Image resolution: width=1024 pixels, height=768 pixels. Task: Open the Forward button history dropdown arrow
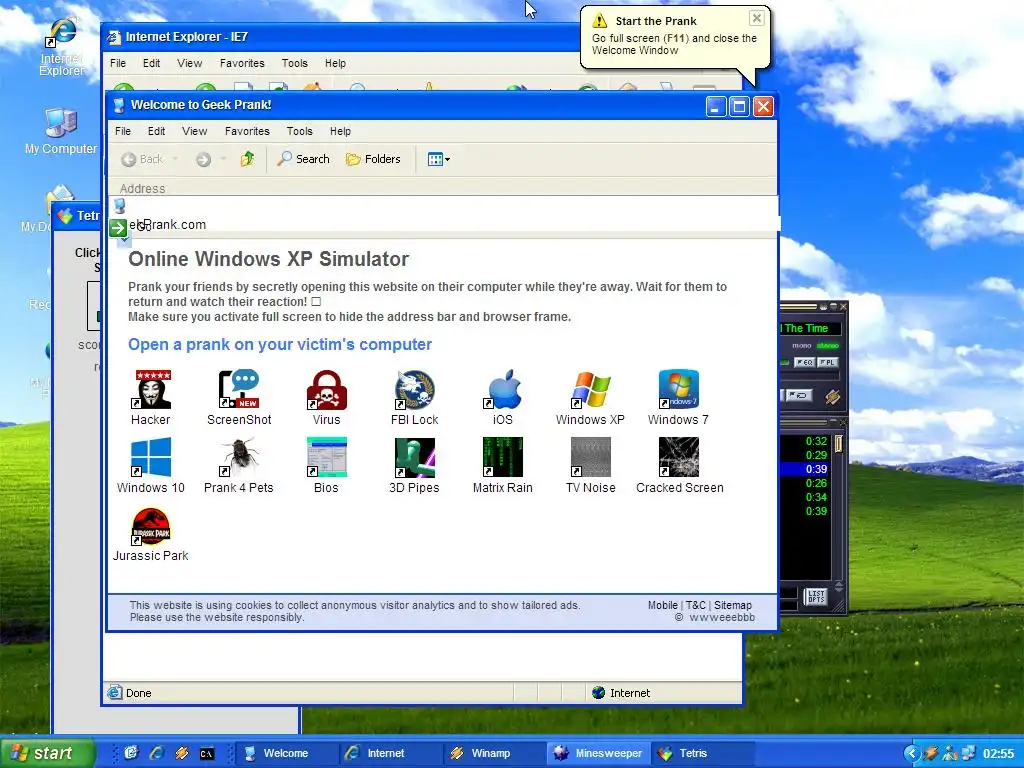pyautogui.click(x=223, y=159)
